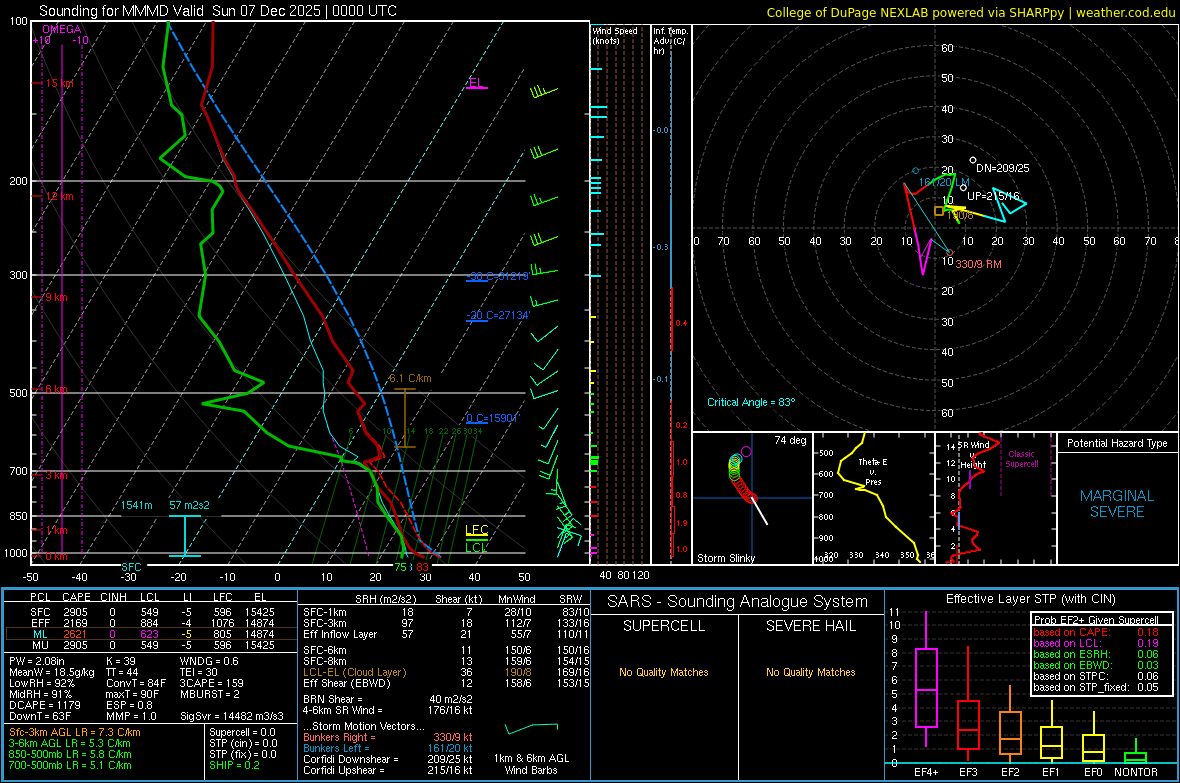The image size is (1180, 783).
Task: Click the 'Effective Layer STP (with CIN)' title
Action: tap(1030, 599)
